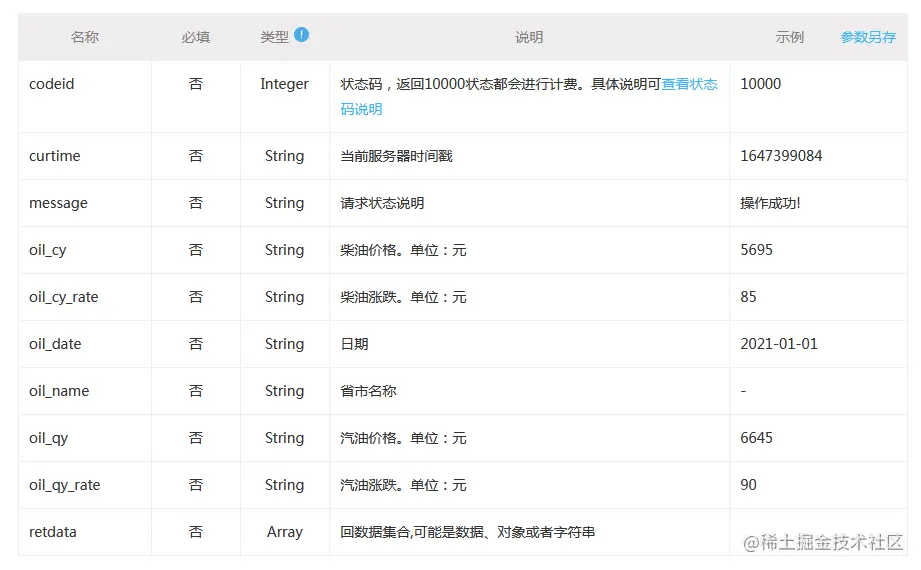Viewport: 921px width, 570px height.
Task: Click the example value 1647399084
Action: [781, 156]
